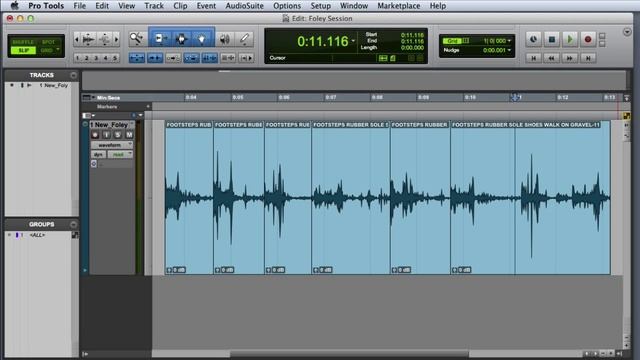
Task: Open the Clip menu
Action: [x=180, y=6]
